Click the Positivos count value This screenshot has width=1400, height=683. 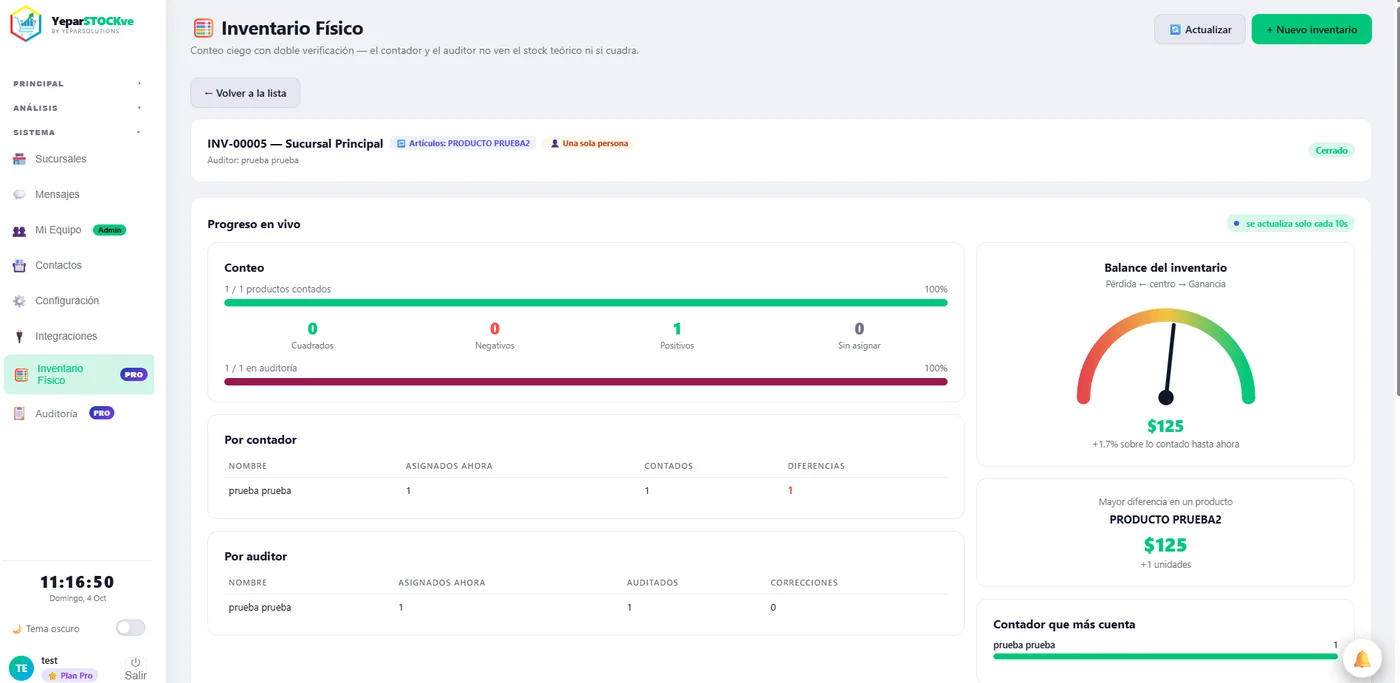(x=677, y=329)
